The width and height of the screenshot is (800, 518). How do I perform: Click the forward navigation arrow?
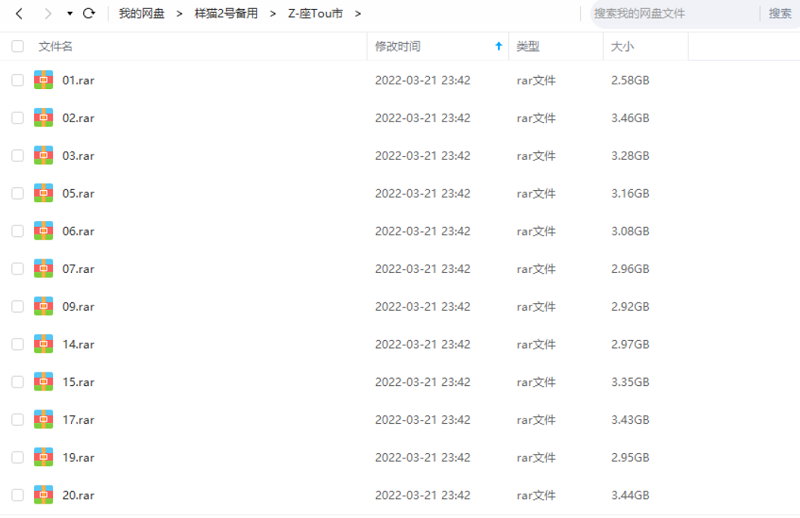point(46,14)
